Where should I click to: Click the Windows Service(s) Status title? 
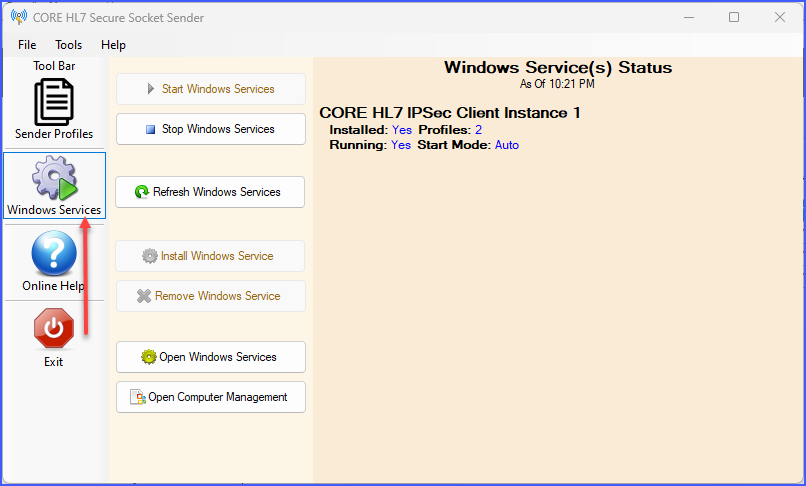coord(558,67)
